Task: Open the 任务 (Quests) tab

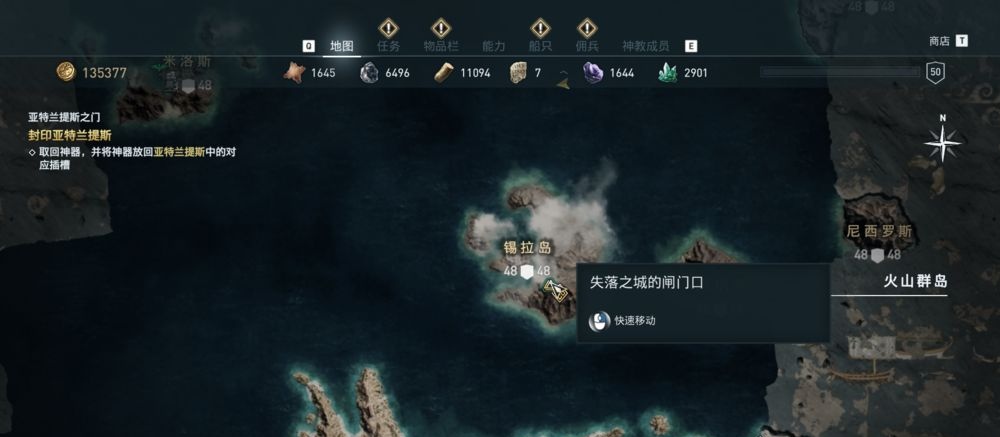Action: tap(388, 46)
